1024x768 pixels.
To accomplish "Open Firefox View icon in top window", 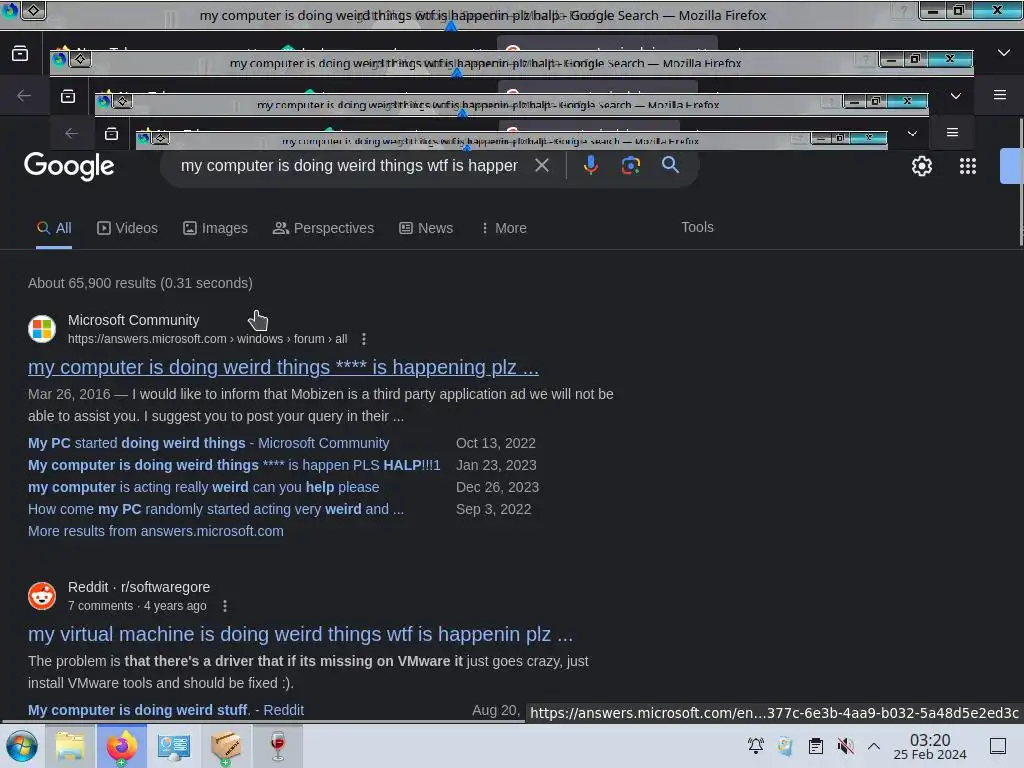I will [x=20, y=54].
